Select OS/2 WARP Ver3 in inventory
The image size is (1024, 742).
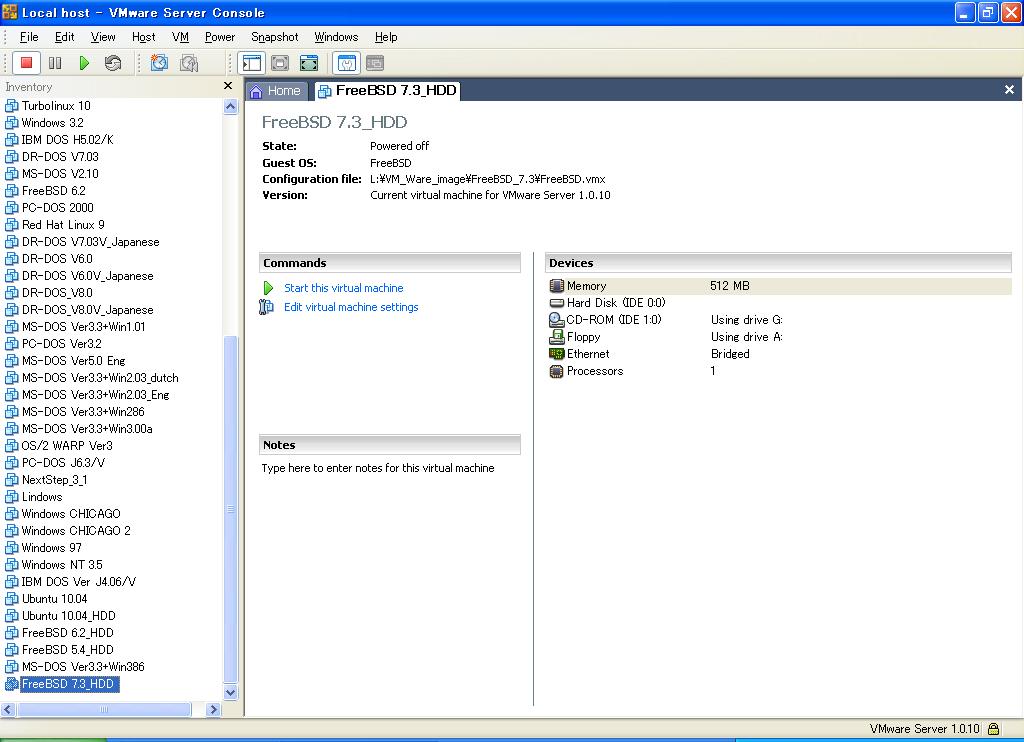(x=67, y=445)
